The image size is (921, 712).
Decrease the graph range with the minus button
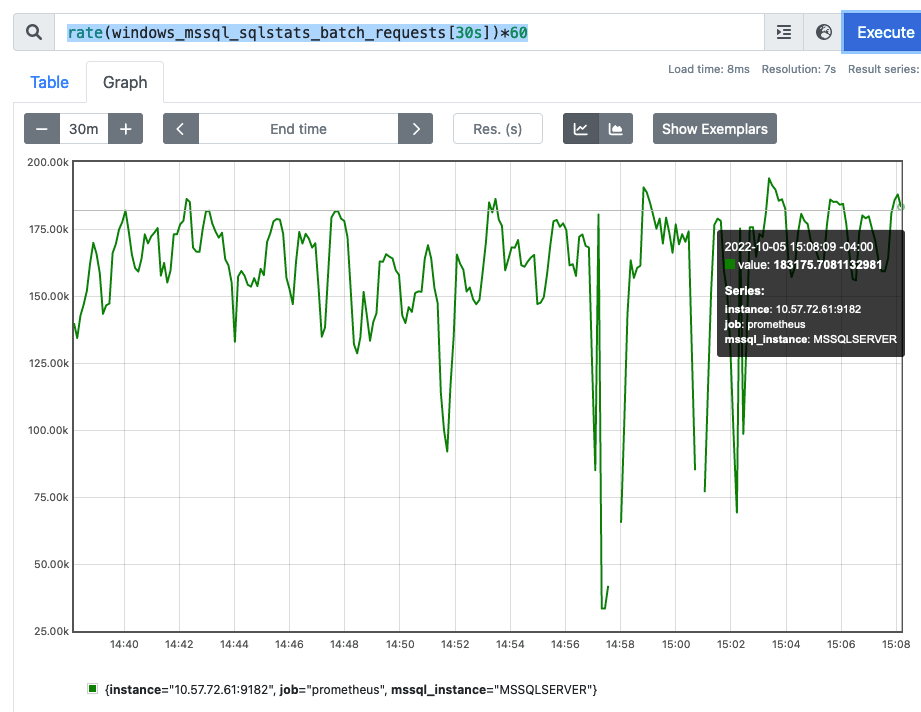pos(42,129)
